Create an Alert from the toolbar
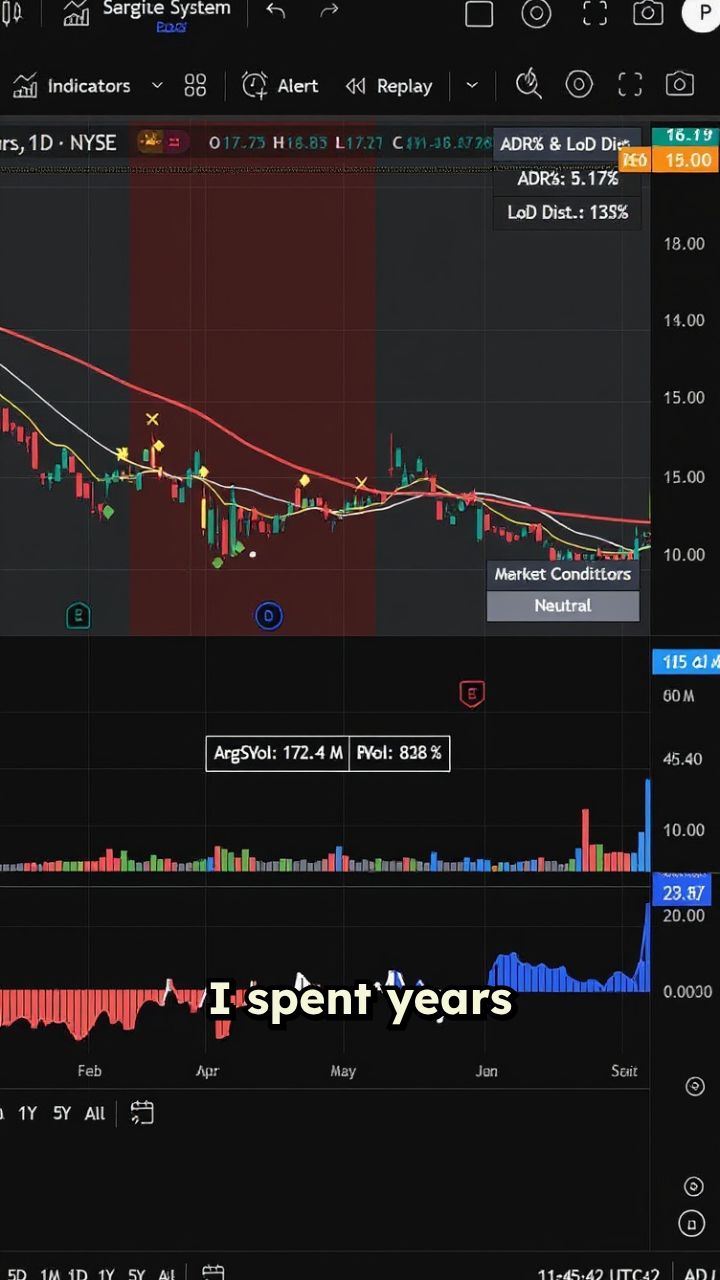720x1280 pixels. [281, 86]
